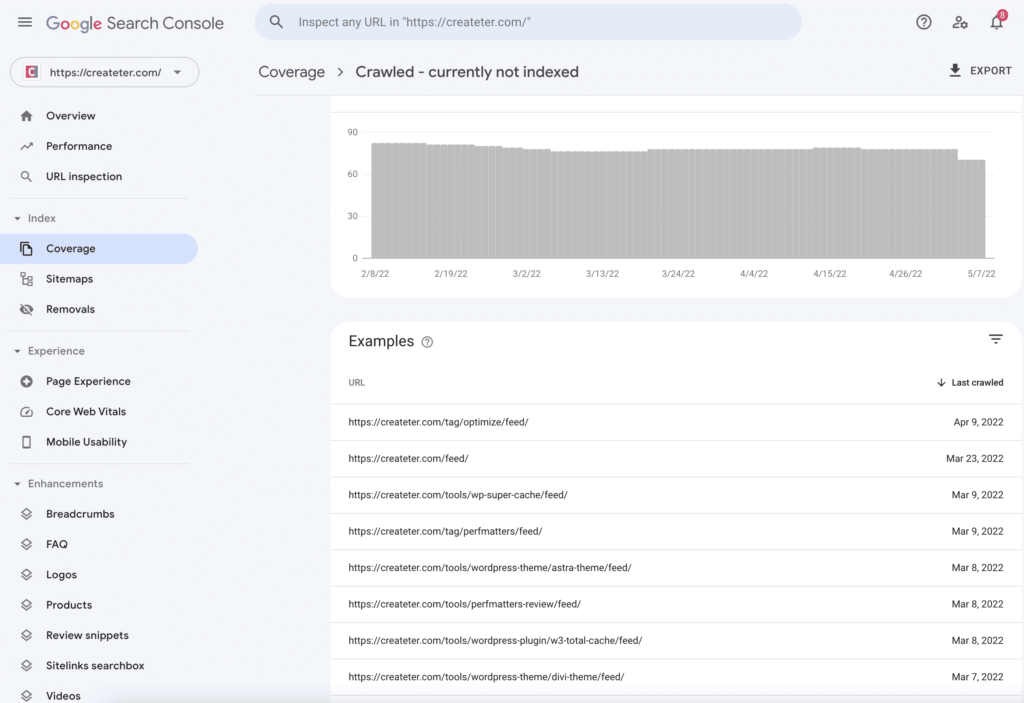Open the property selector dropdown
1024x703 pixels.
point(104,72)
